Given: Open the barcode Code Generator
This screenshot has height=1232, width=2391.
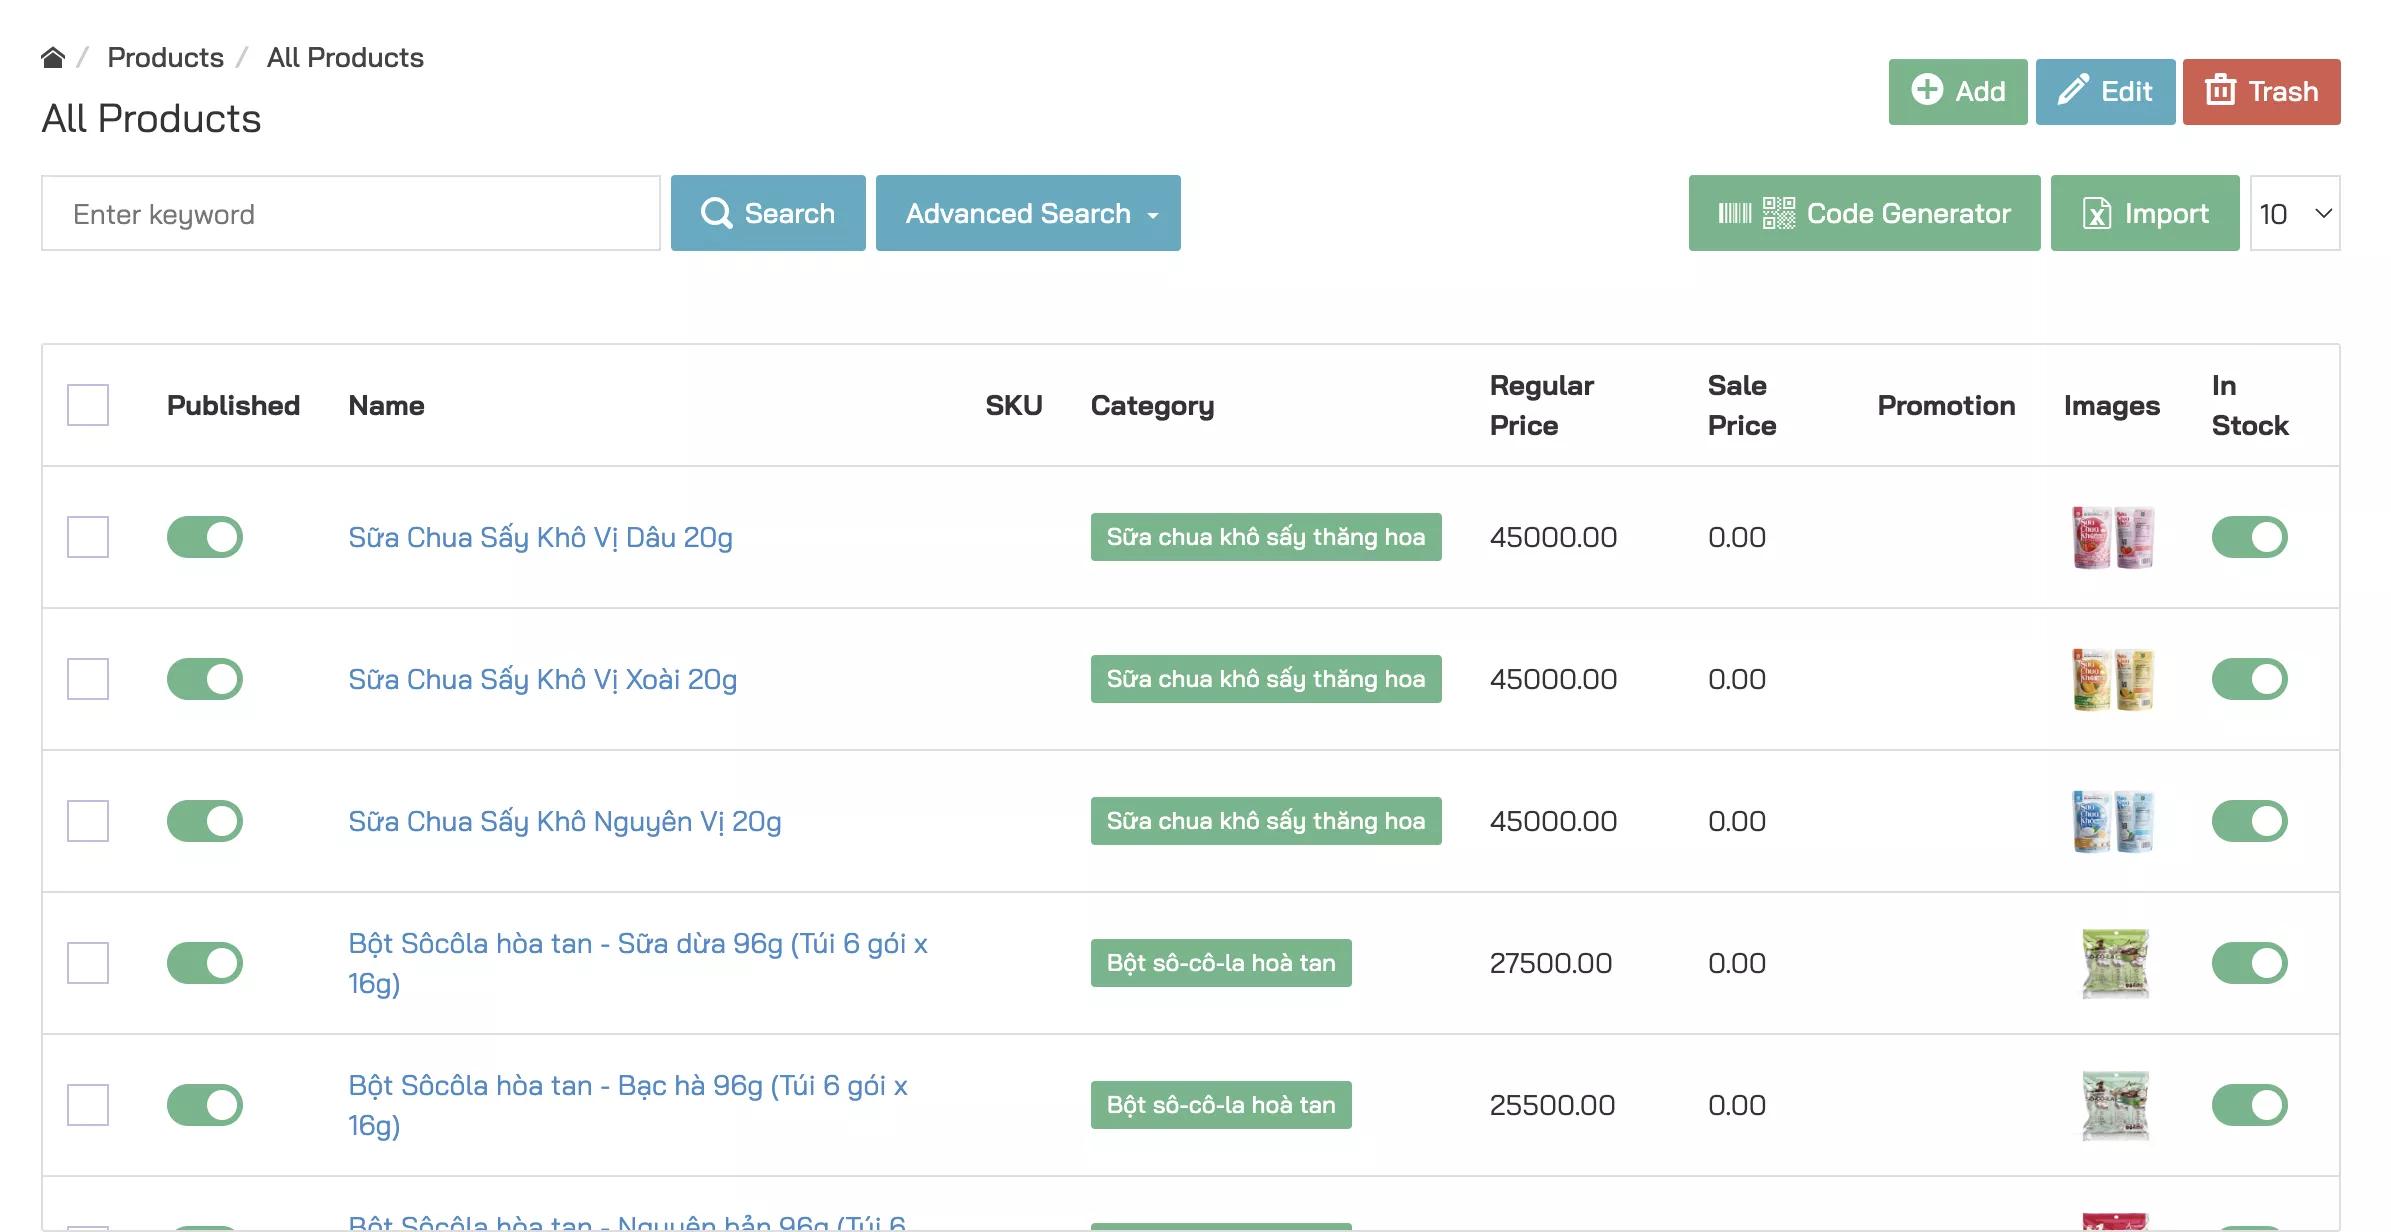Looking at the screenshot, I should pyautogui.click(x=1863, y=213).
